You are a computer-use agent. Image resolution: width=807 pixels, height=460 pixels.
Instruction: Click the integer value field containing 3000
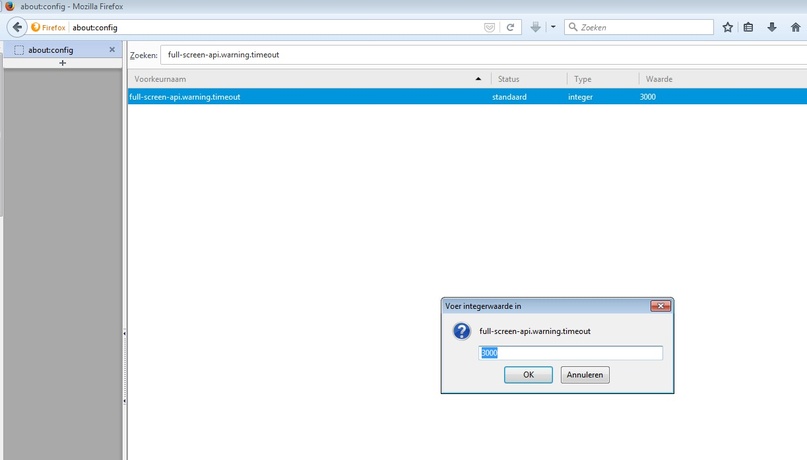pos(570,352)
